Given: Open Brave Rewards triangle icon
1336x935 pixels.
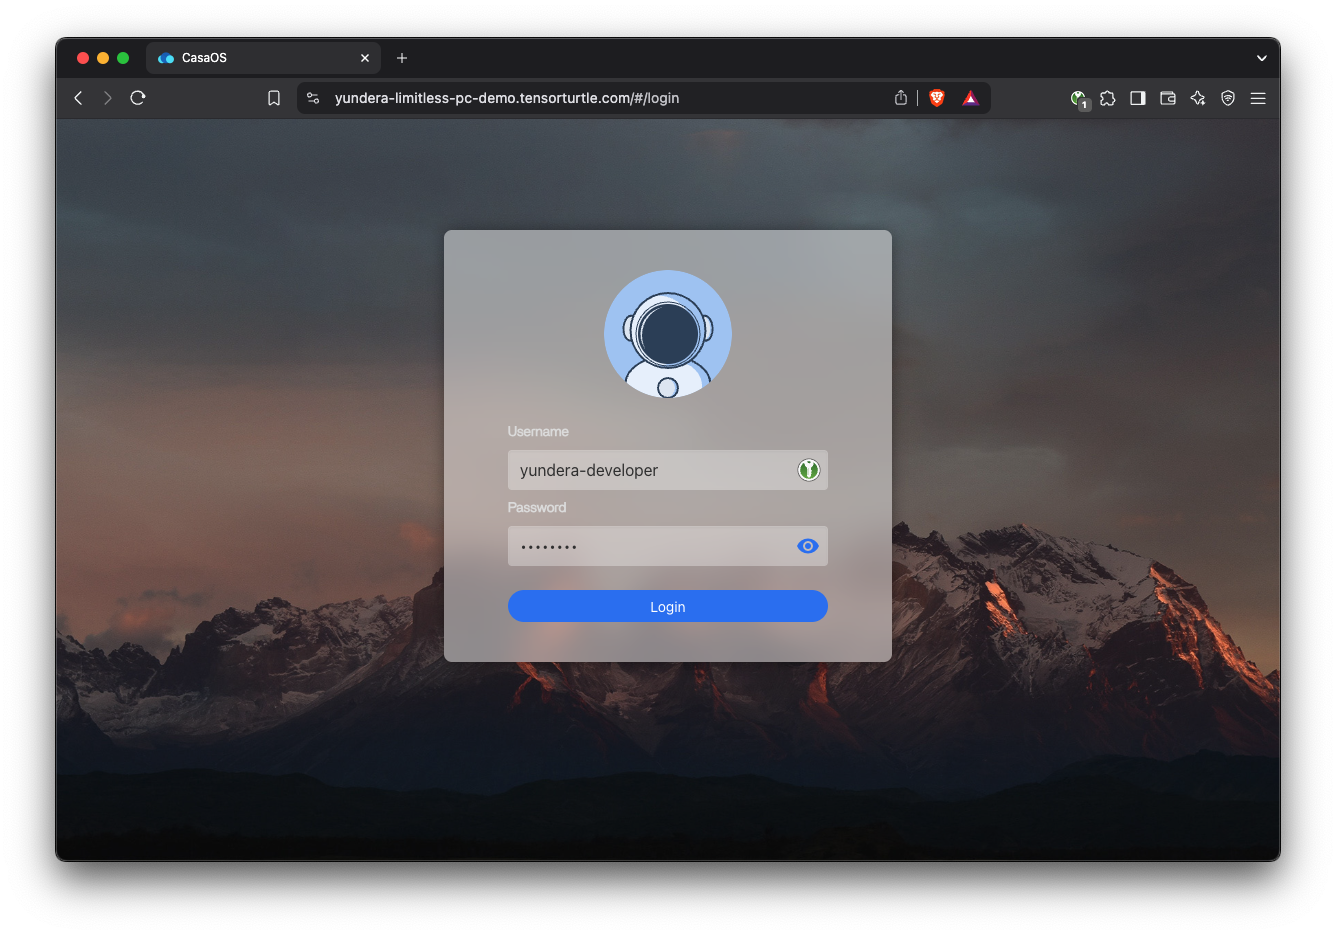Looking at the screenshot, I should (x=970, y=98).
